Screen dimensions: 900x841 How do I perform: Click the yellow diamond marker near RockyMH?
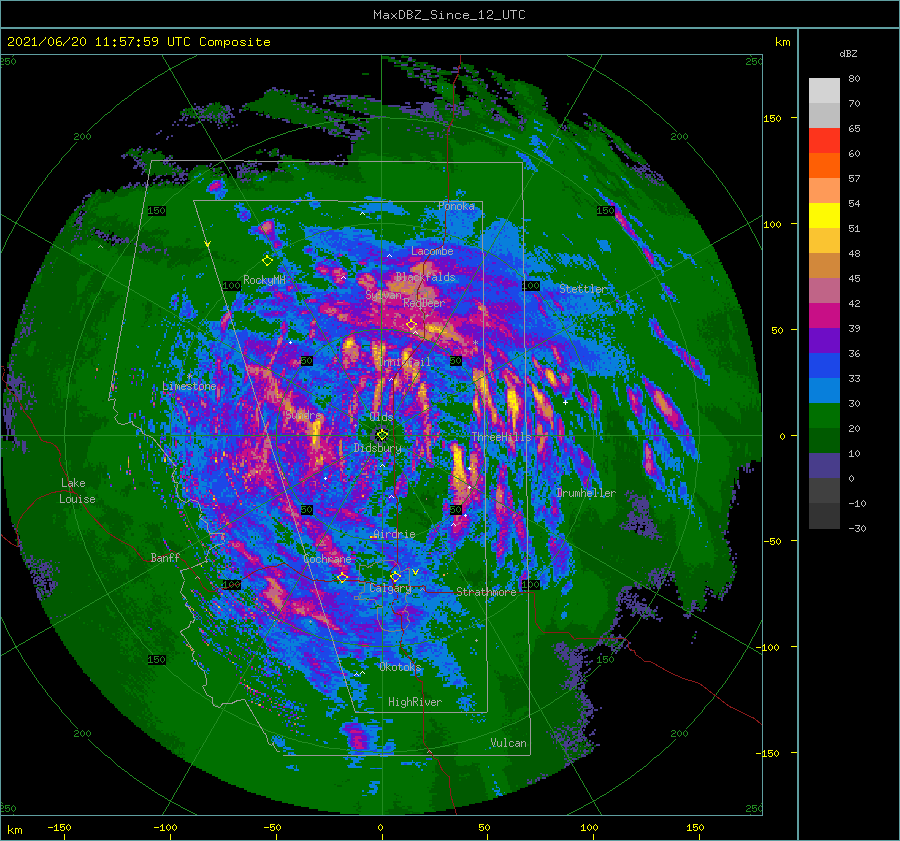point(267,261)
